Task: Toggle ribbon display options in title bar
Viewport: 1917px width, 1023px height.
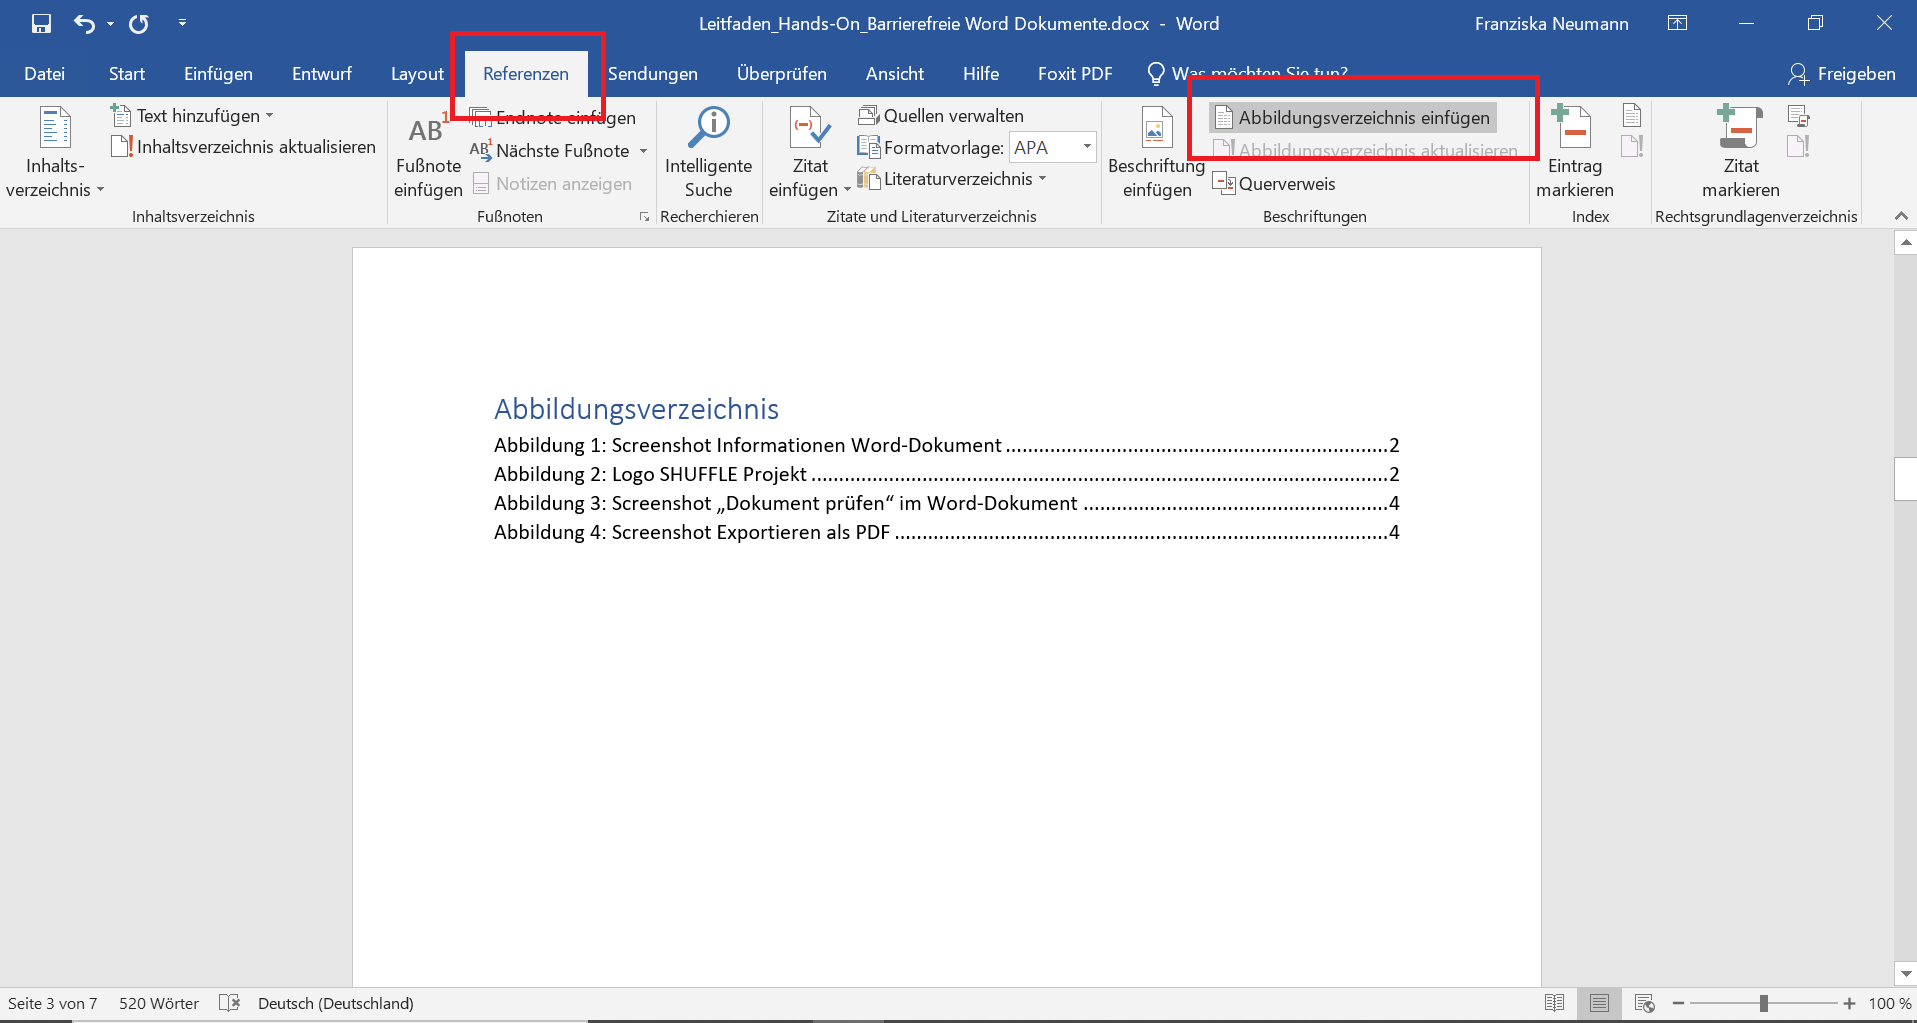Action: point(1677,24)
